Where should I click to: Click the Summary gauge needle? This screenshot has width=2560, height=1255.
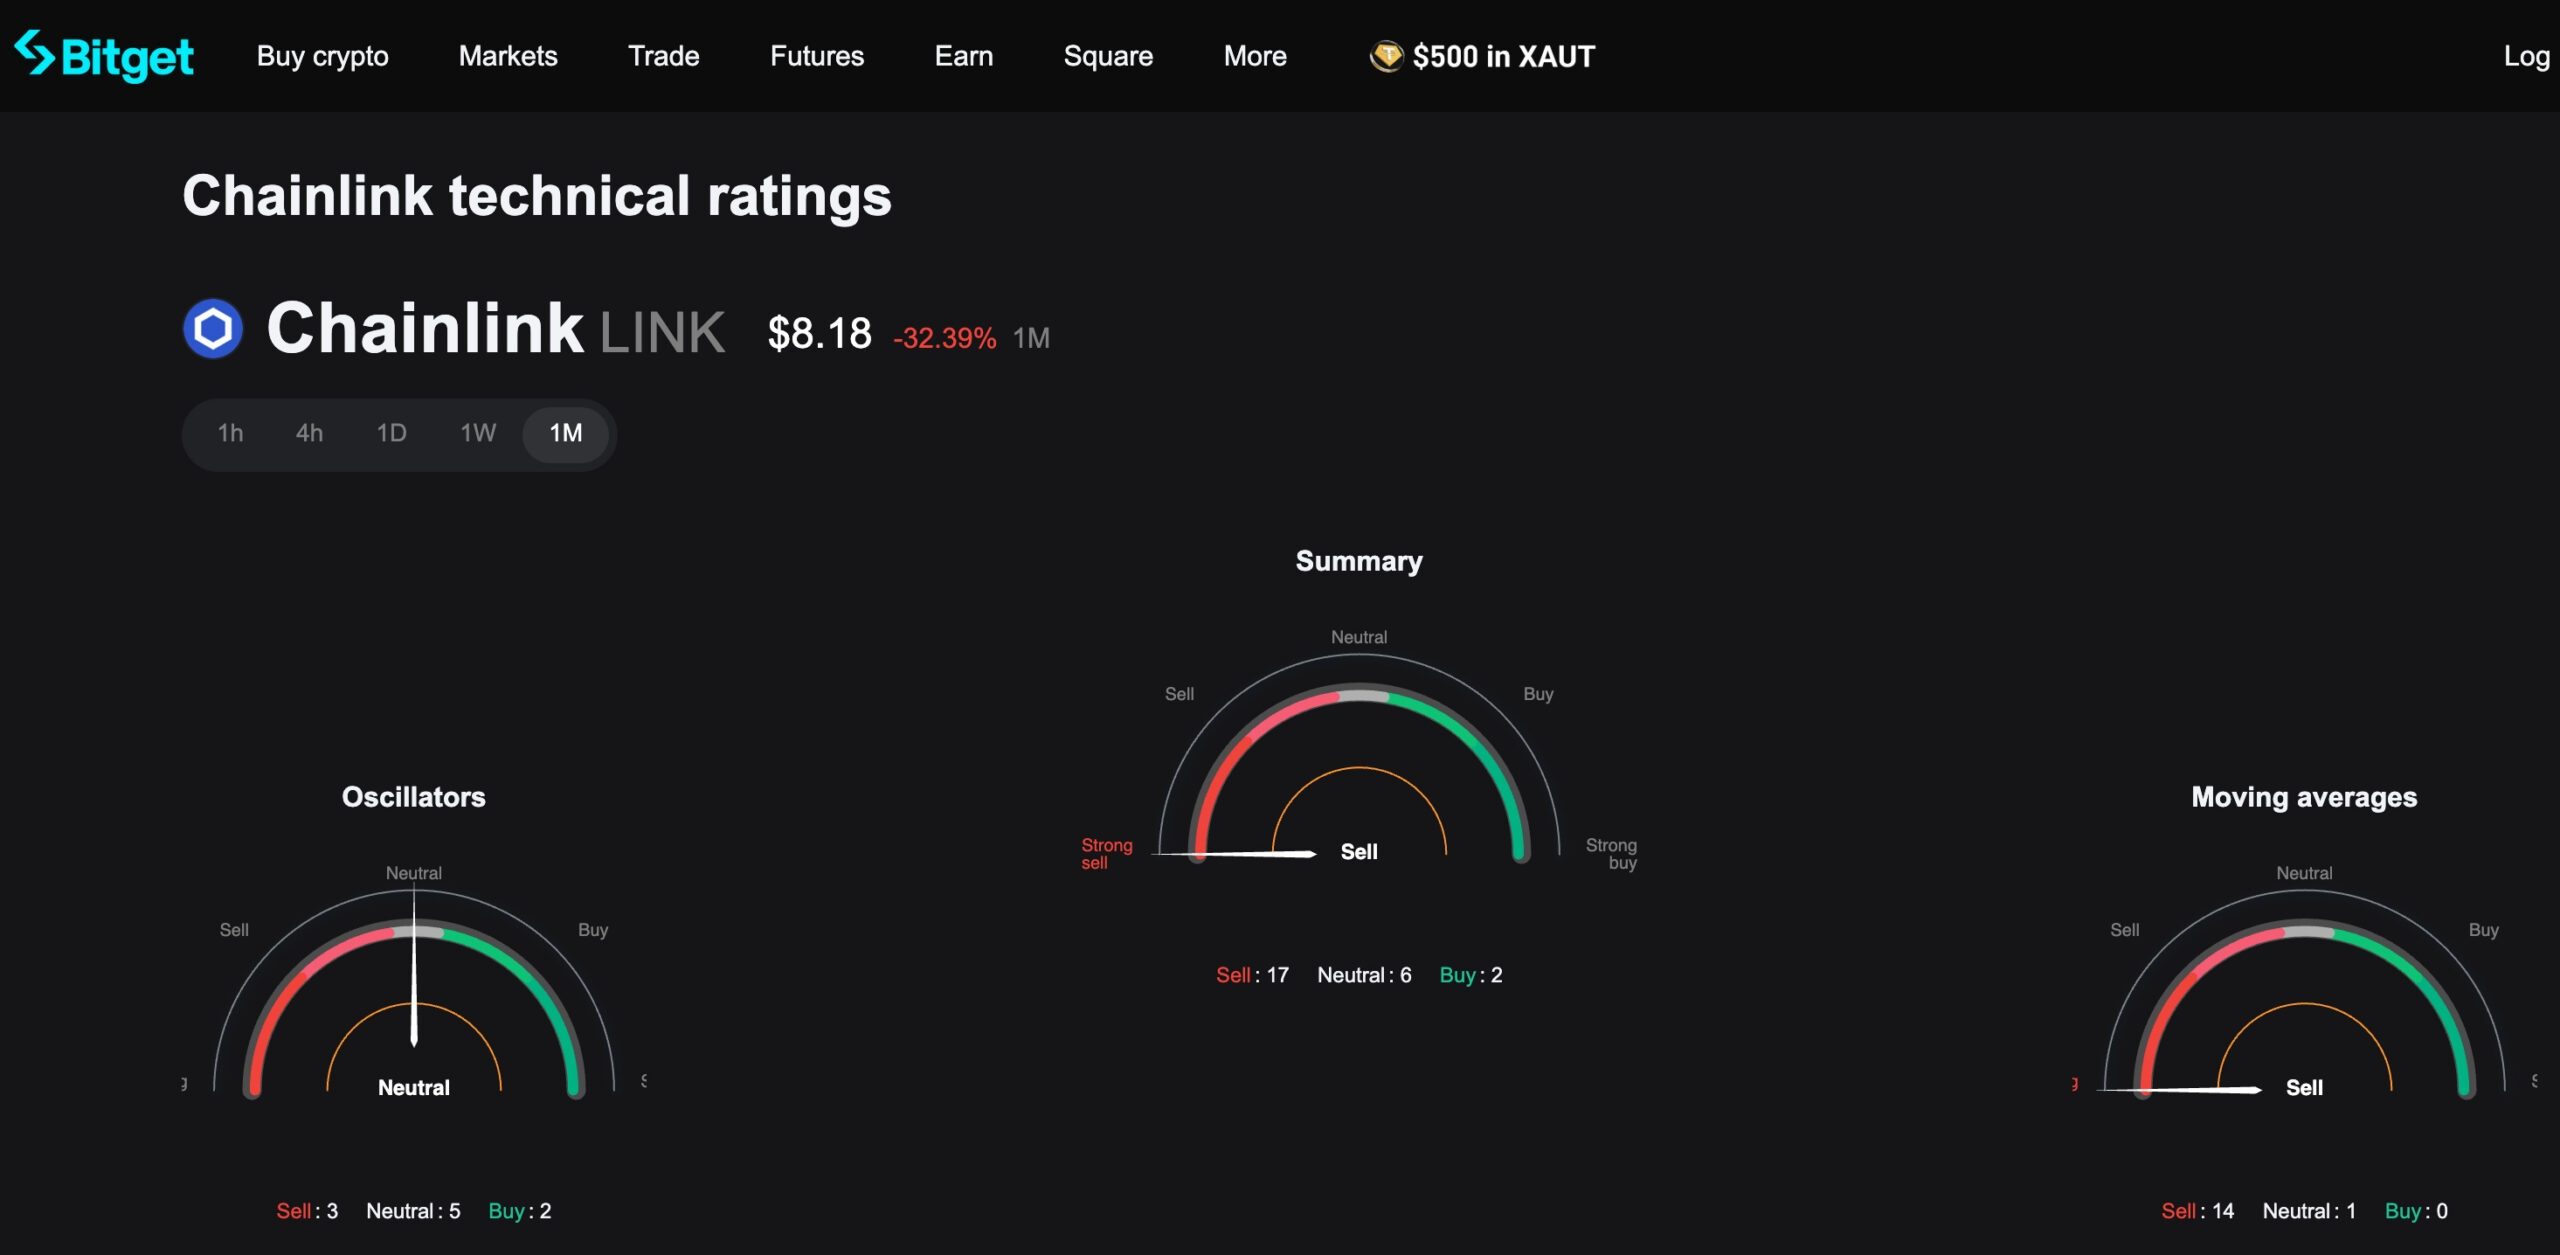point(1233,853)
